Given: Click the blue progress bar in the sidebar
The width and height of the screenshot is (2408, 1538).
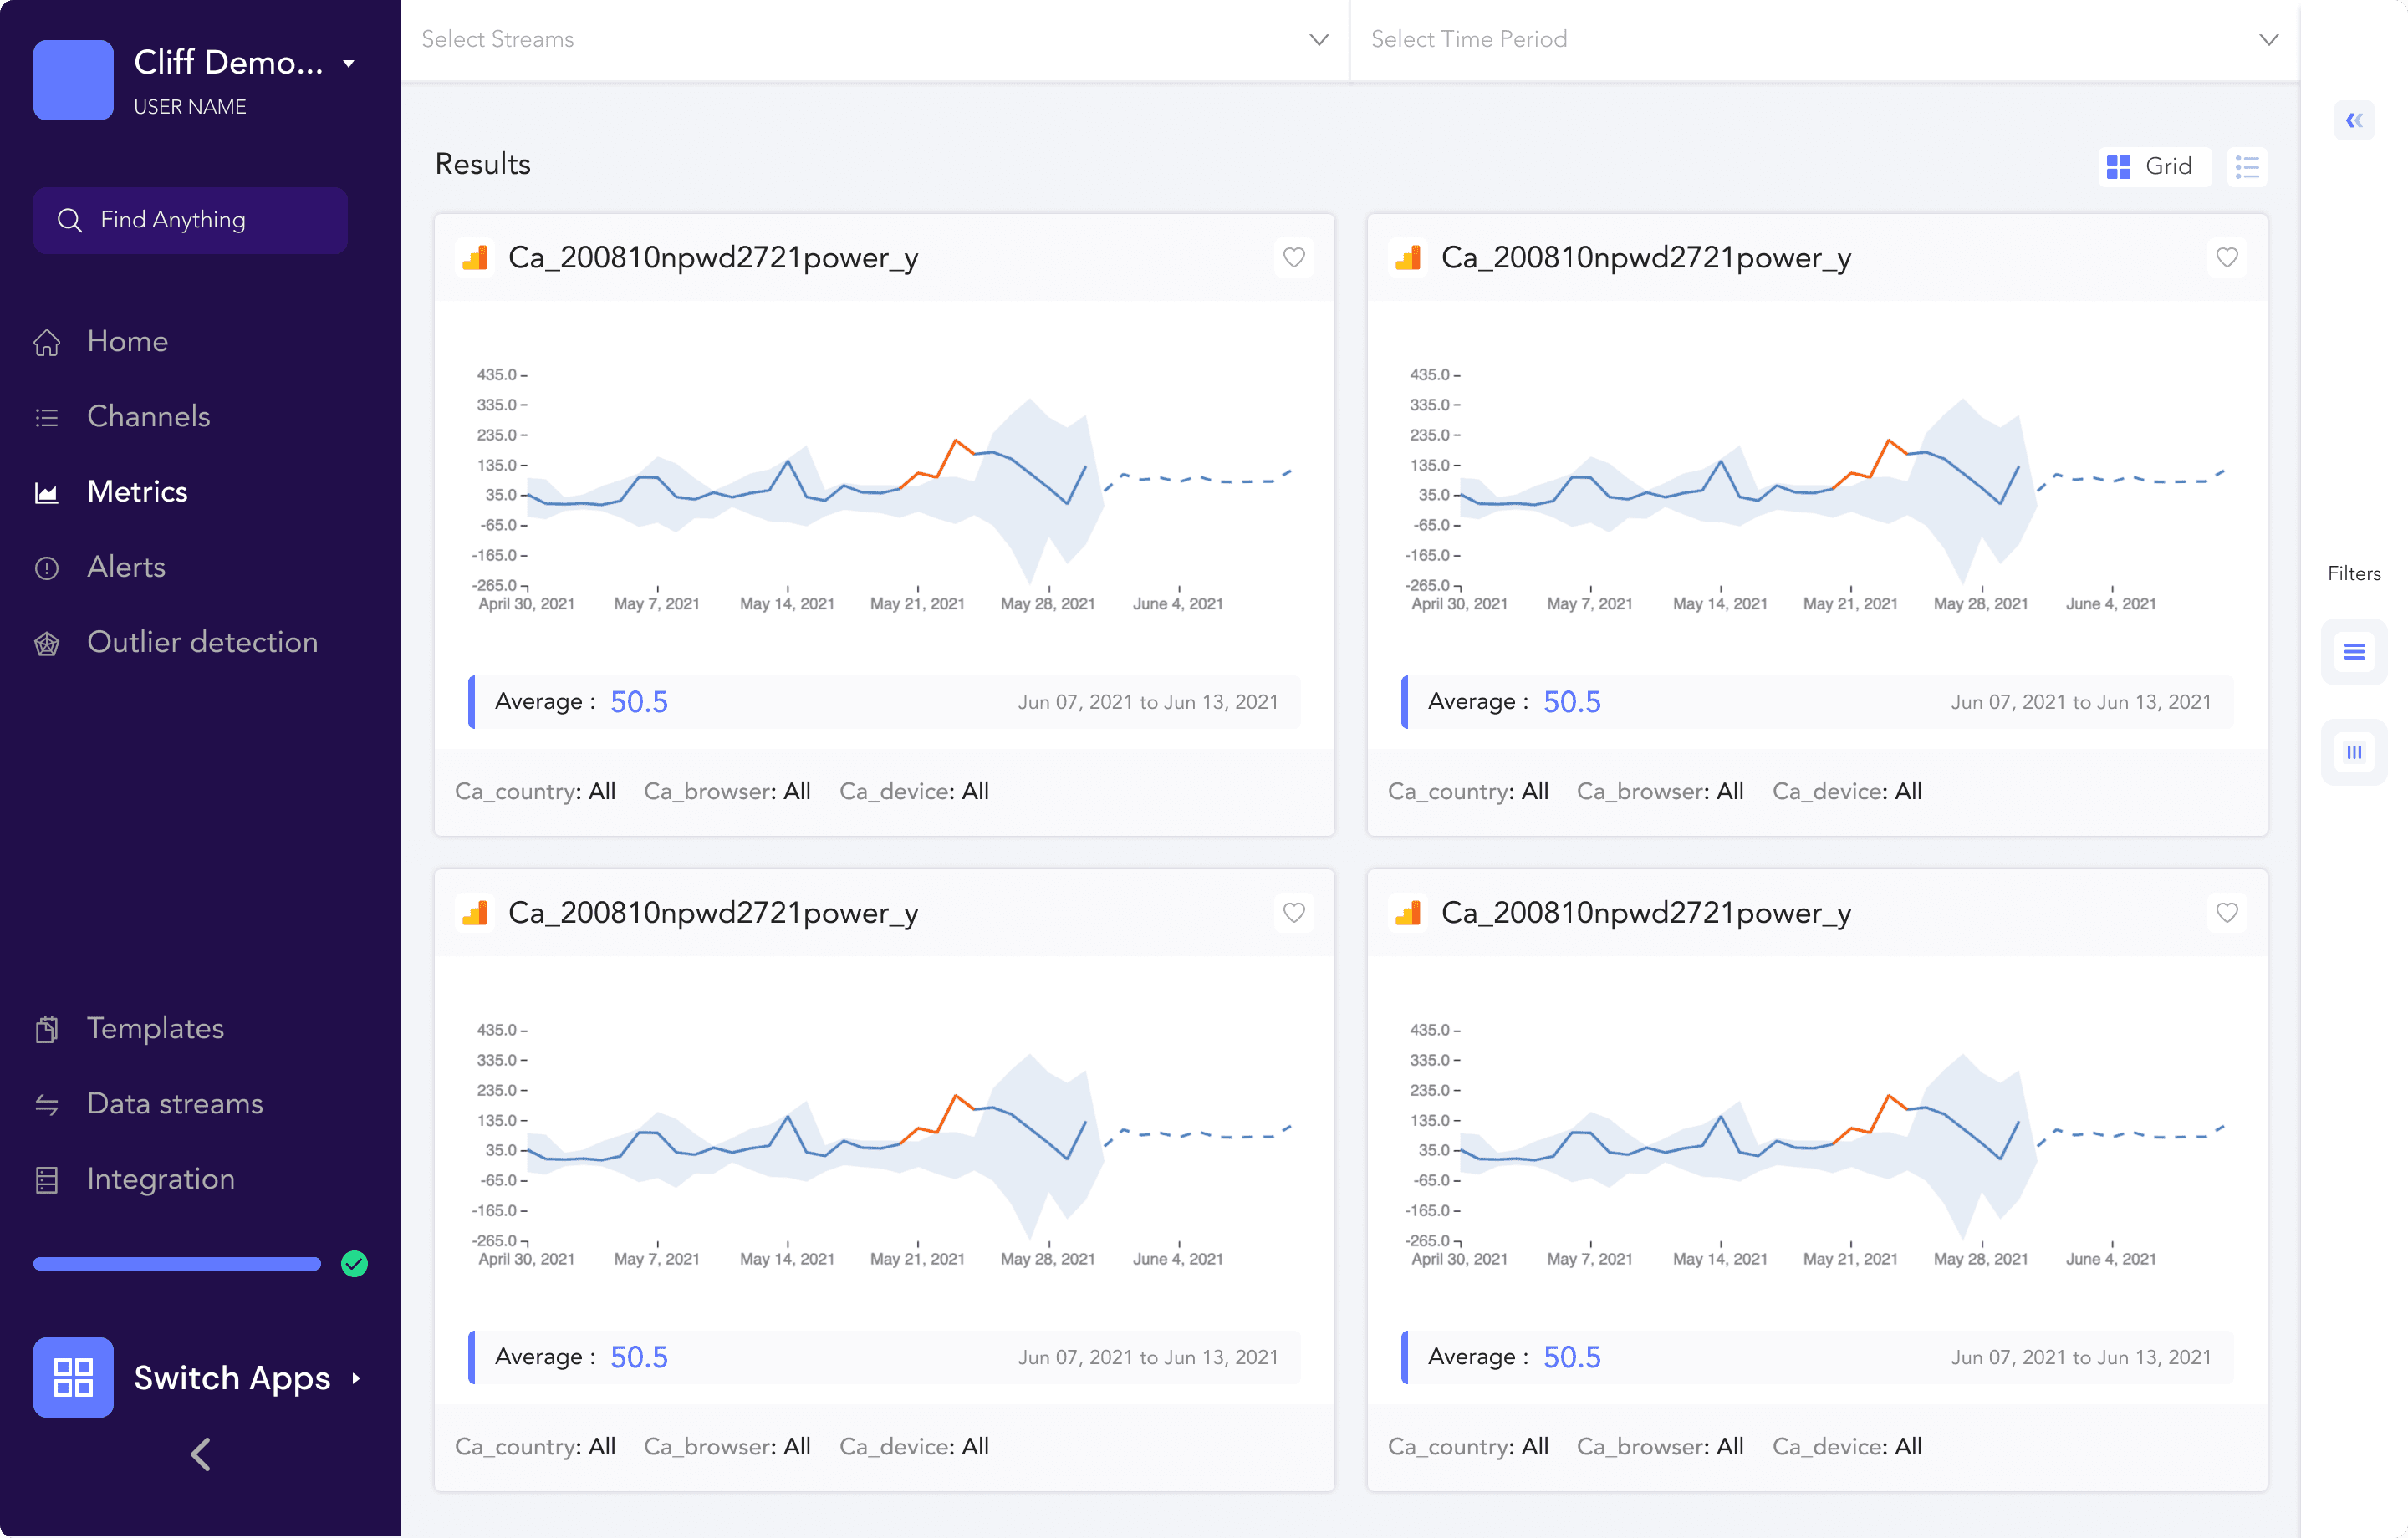Looking at the screenshot, I should [x=177, y=1263].
